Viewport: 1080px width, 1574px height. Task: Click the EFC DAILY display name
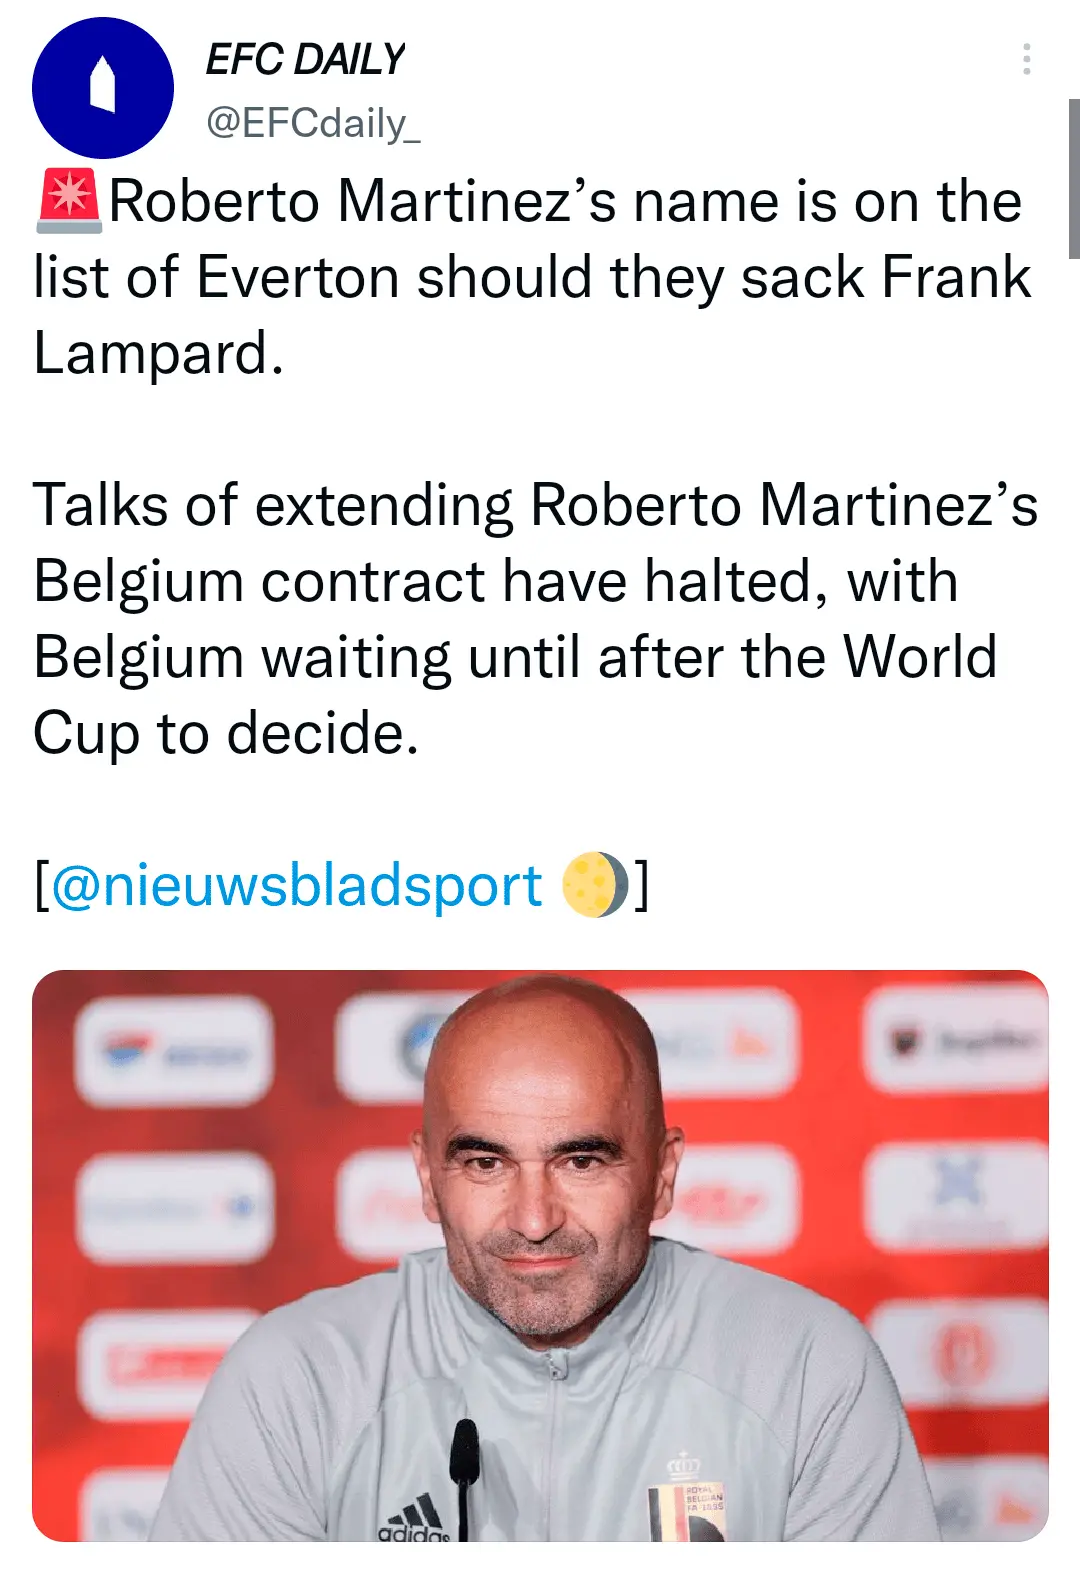point(305,60)
